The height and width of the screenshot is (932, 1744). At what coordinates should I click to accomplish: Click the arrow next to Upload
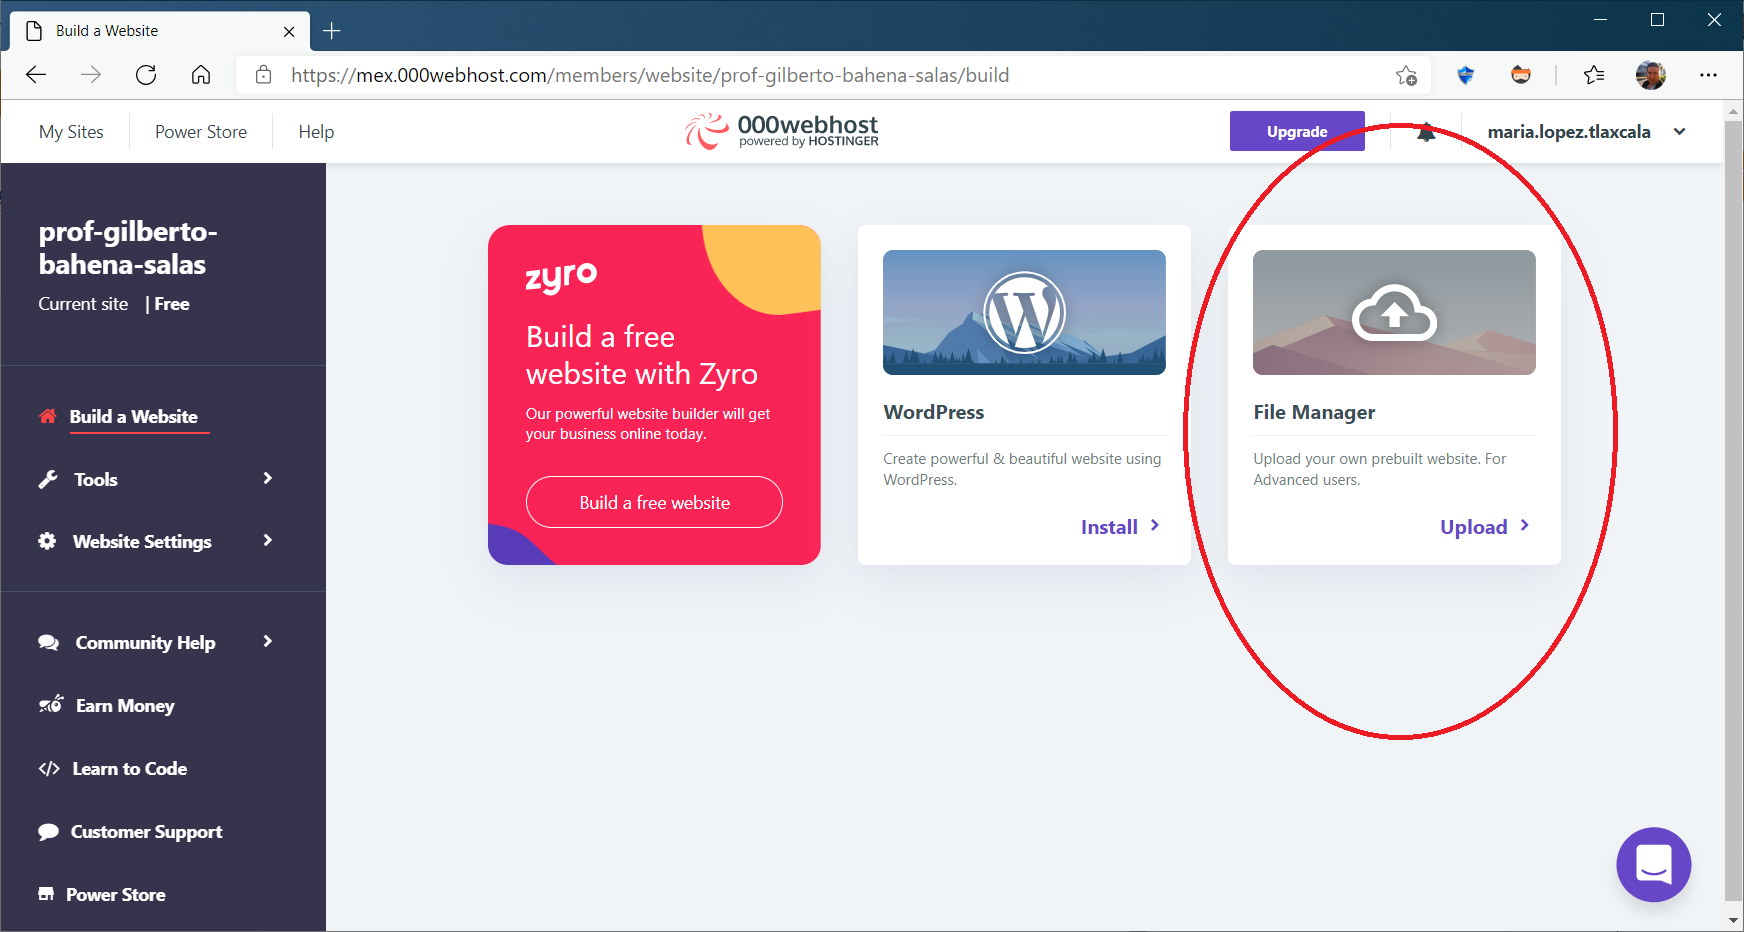1525,525
